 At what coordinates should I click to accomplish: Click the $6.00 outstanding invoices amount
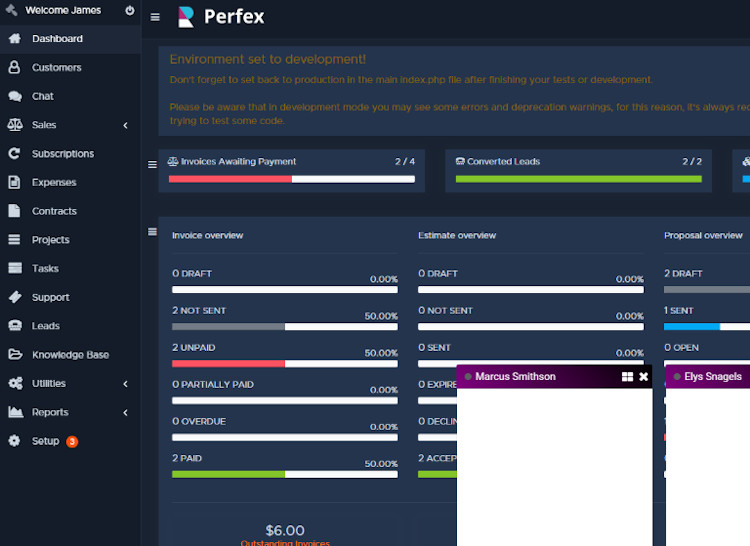point(285,530)
